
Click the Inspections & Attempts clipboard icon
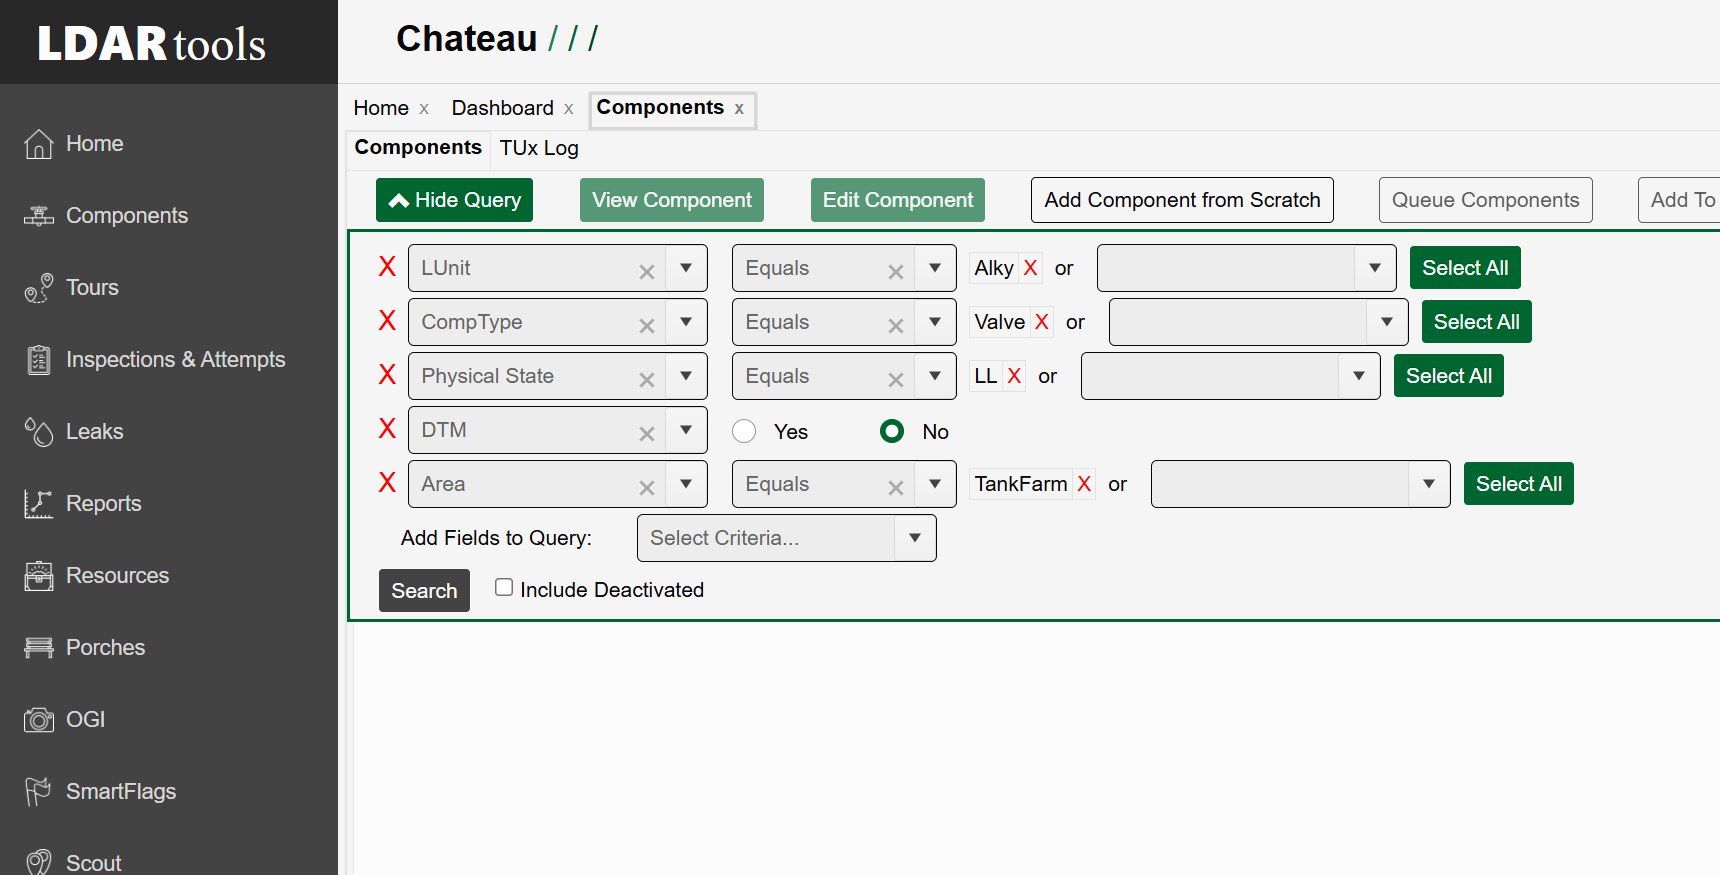point(38,360)
